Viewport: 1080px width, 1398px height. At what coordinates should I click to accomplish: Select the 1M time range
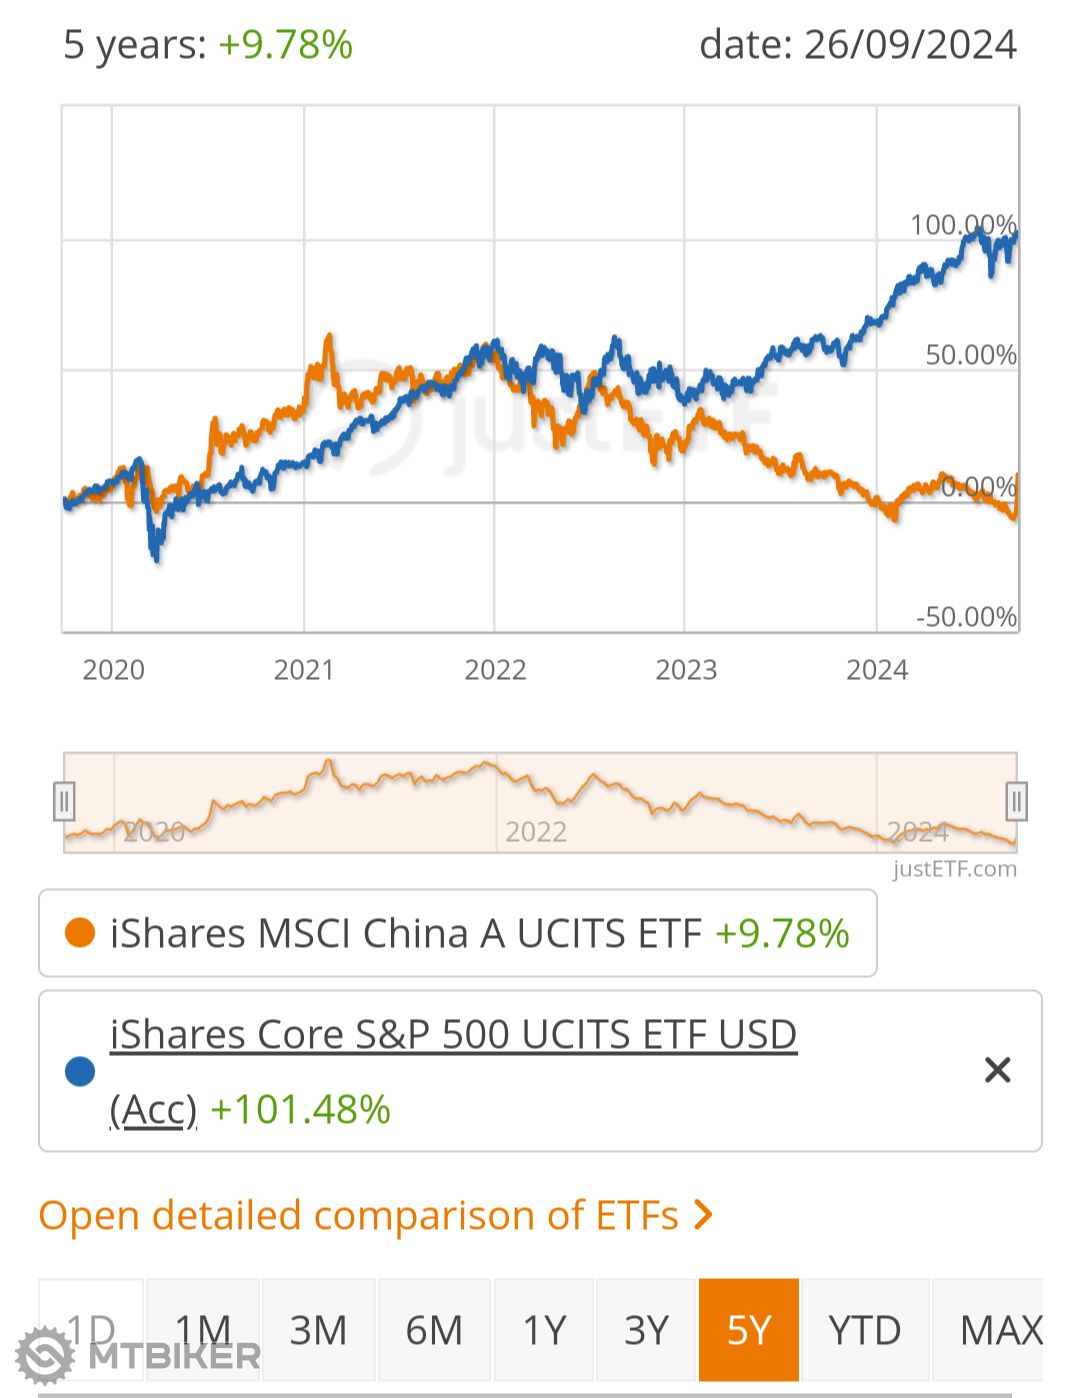[203, 1330]
